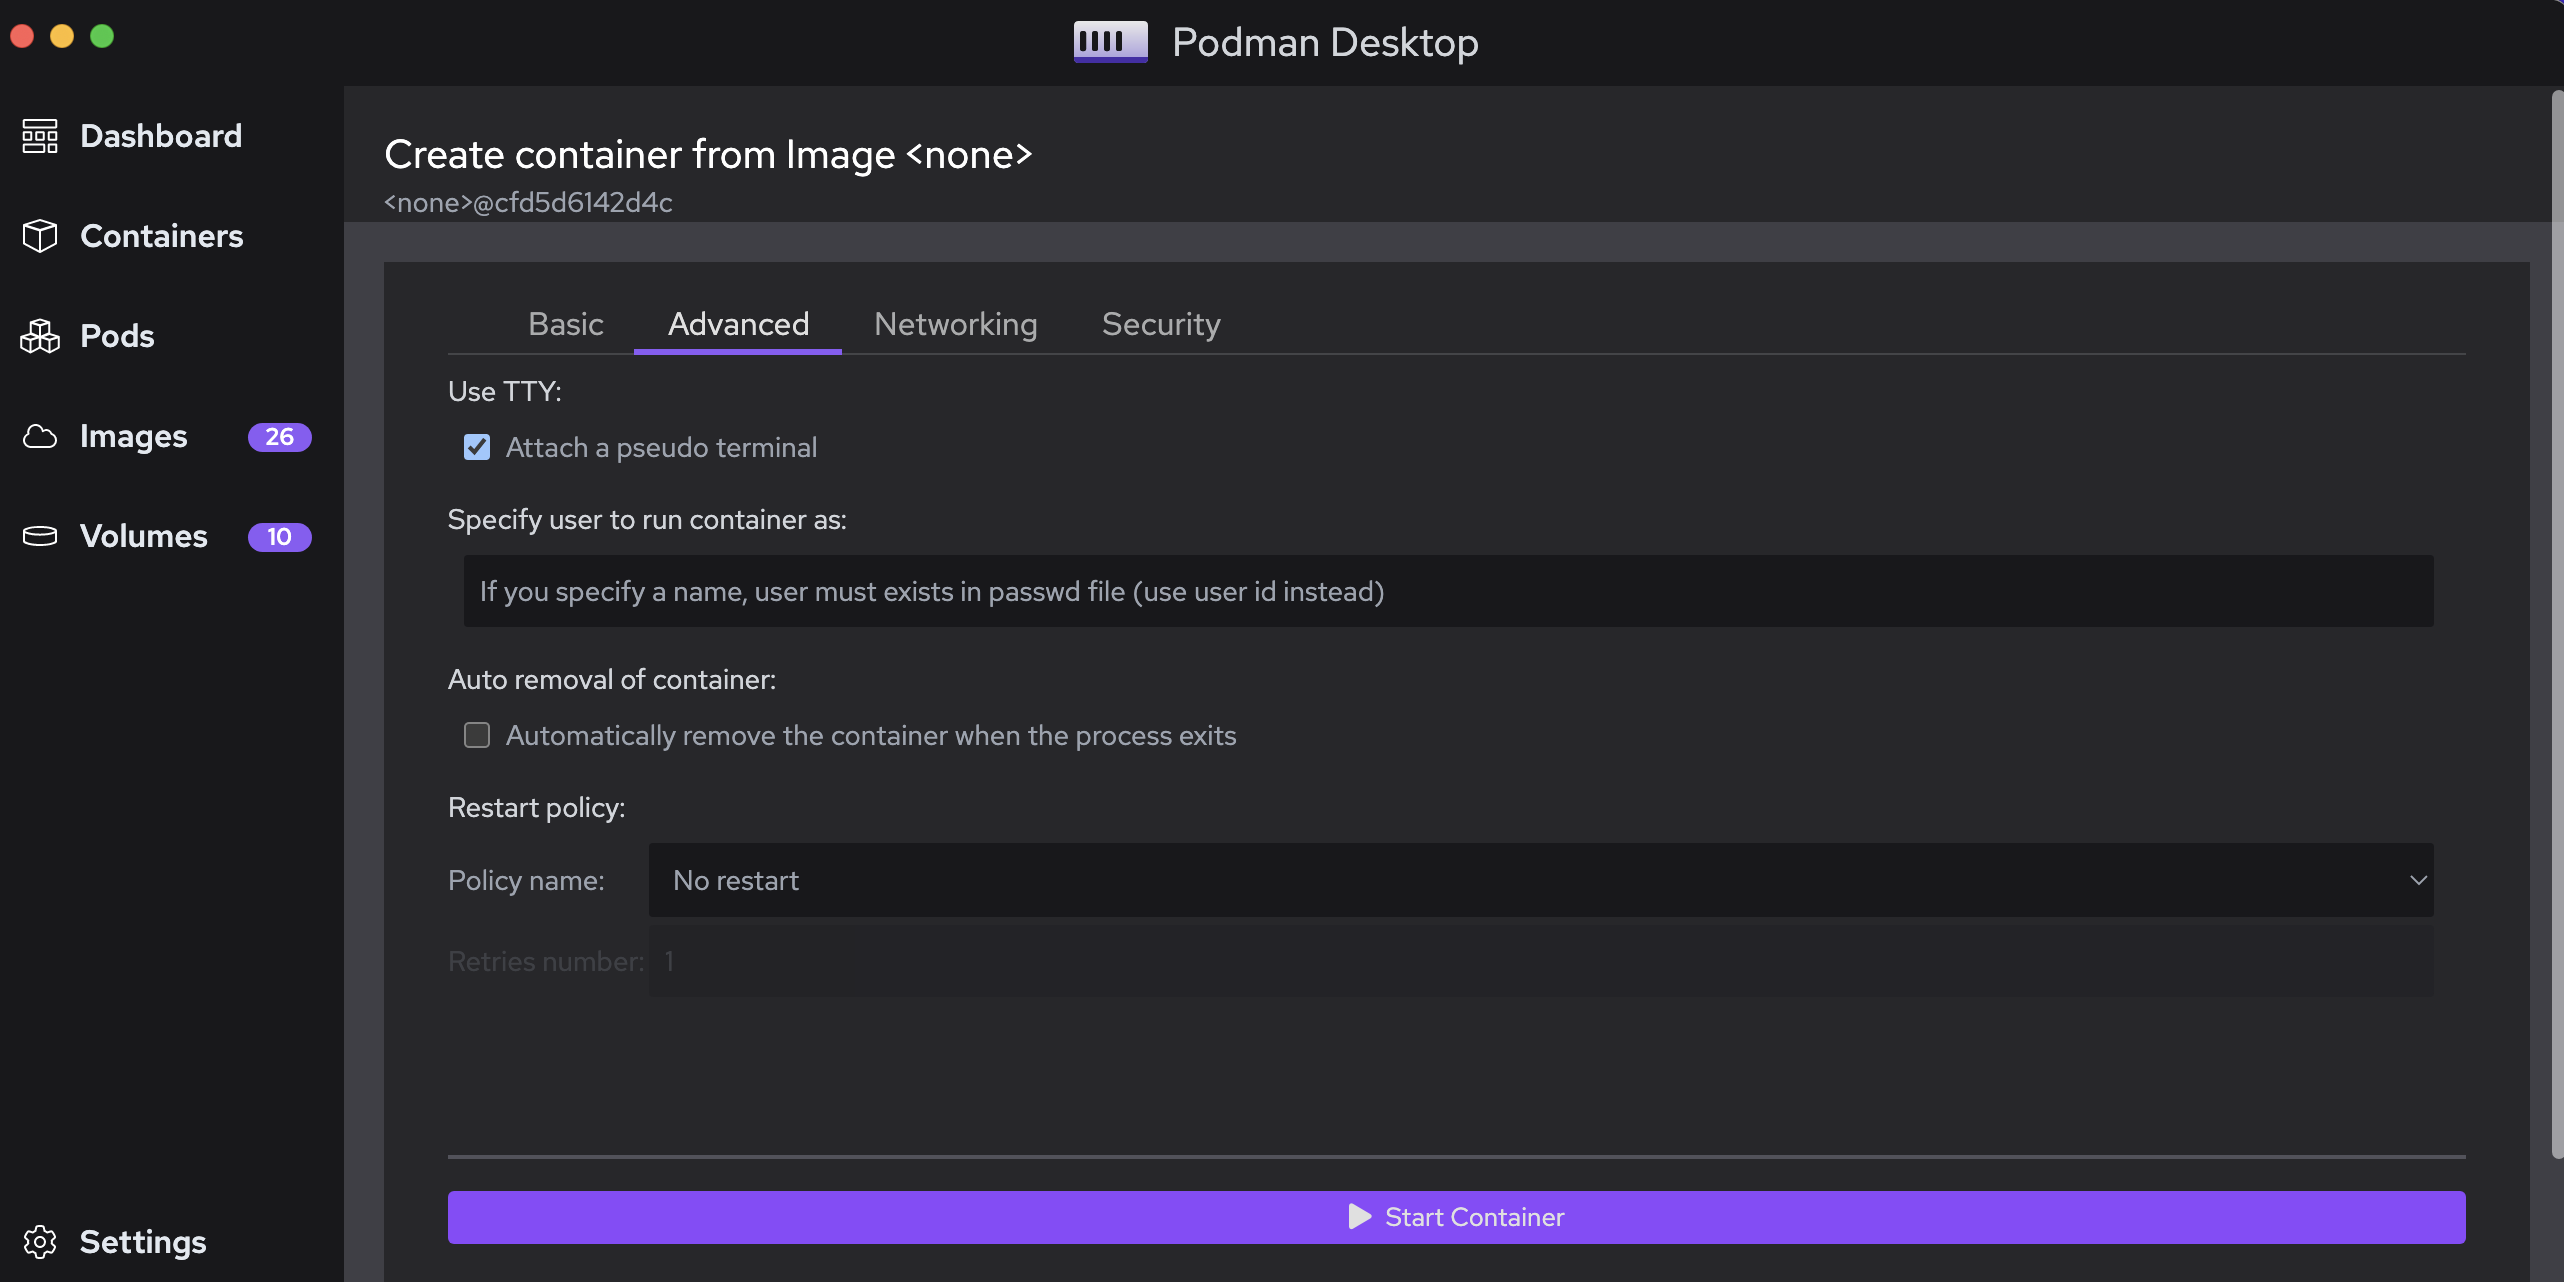Click the user to run container input field
This screenshot has width=2564, height=1282.
[x=1448, y=591]
